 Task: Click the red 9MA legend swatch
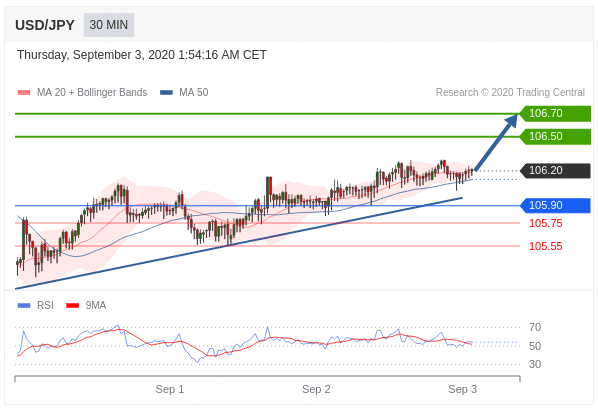(72, 305)
